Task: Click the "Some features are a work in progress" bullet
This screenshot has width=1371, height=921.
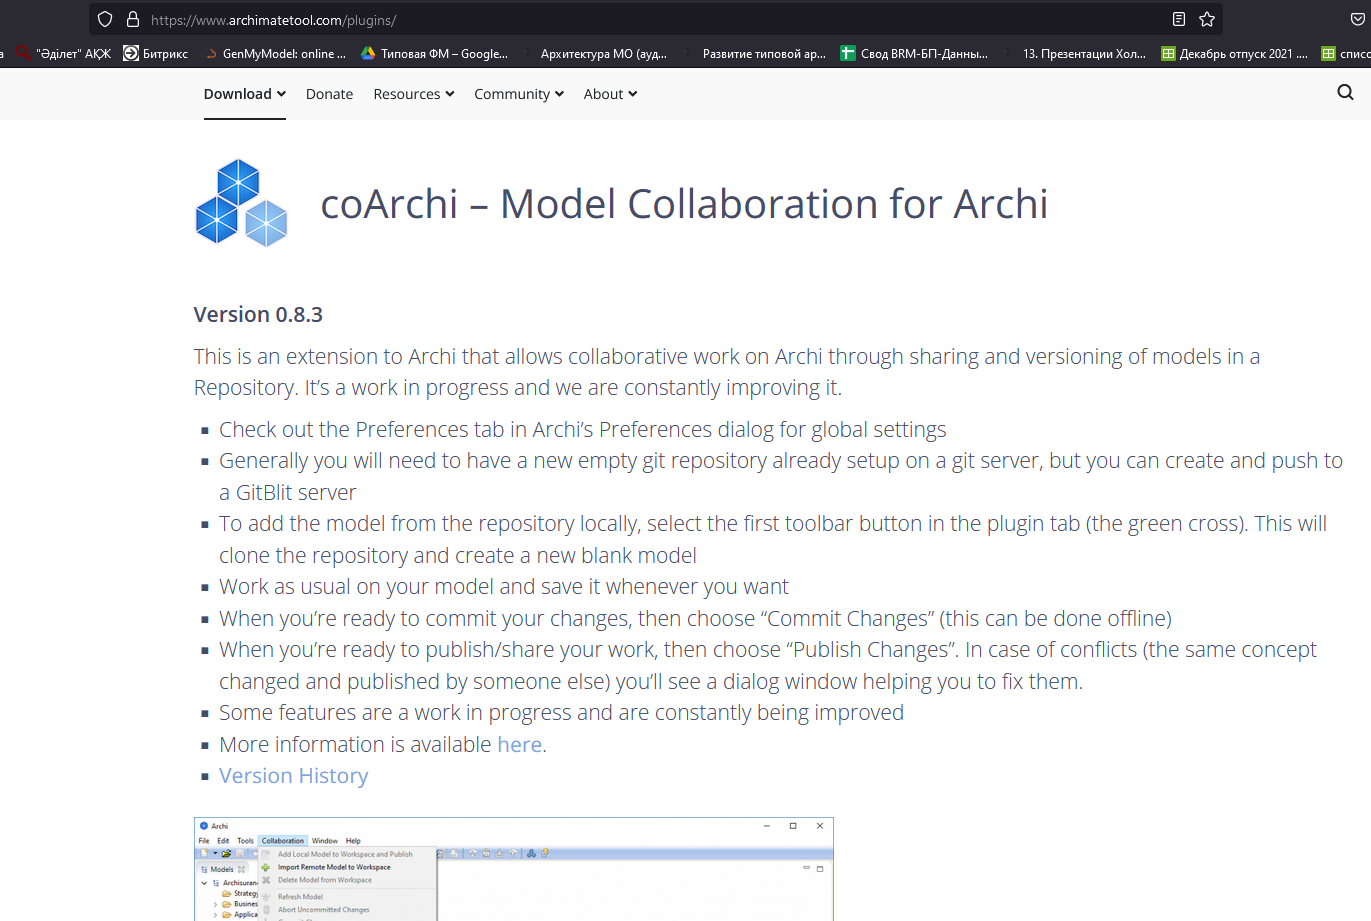Action: [x=562, y=713]
